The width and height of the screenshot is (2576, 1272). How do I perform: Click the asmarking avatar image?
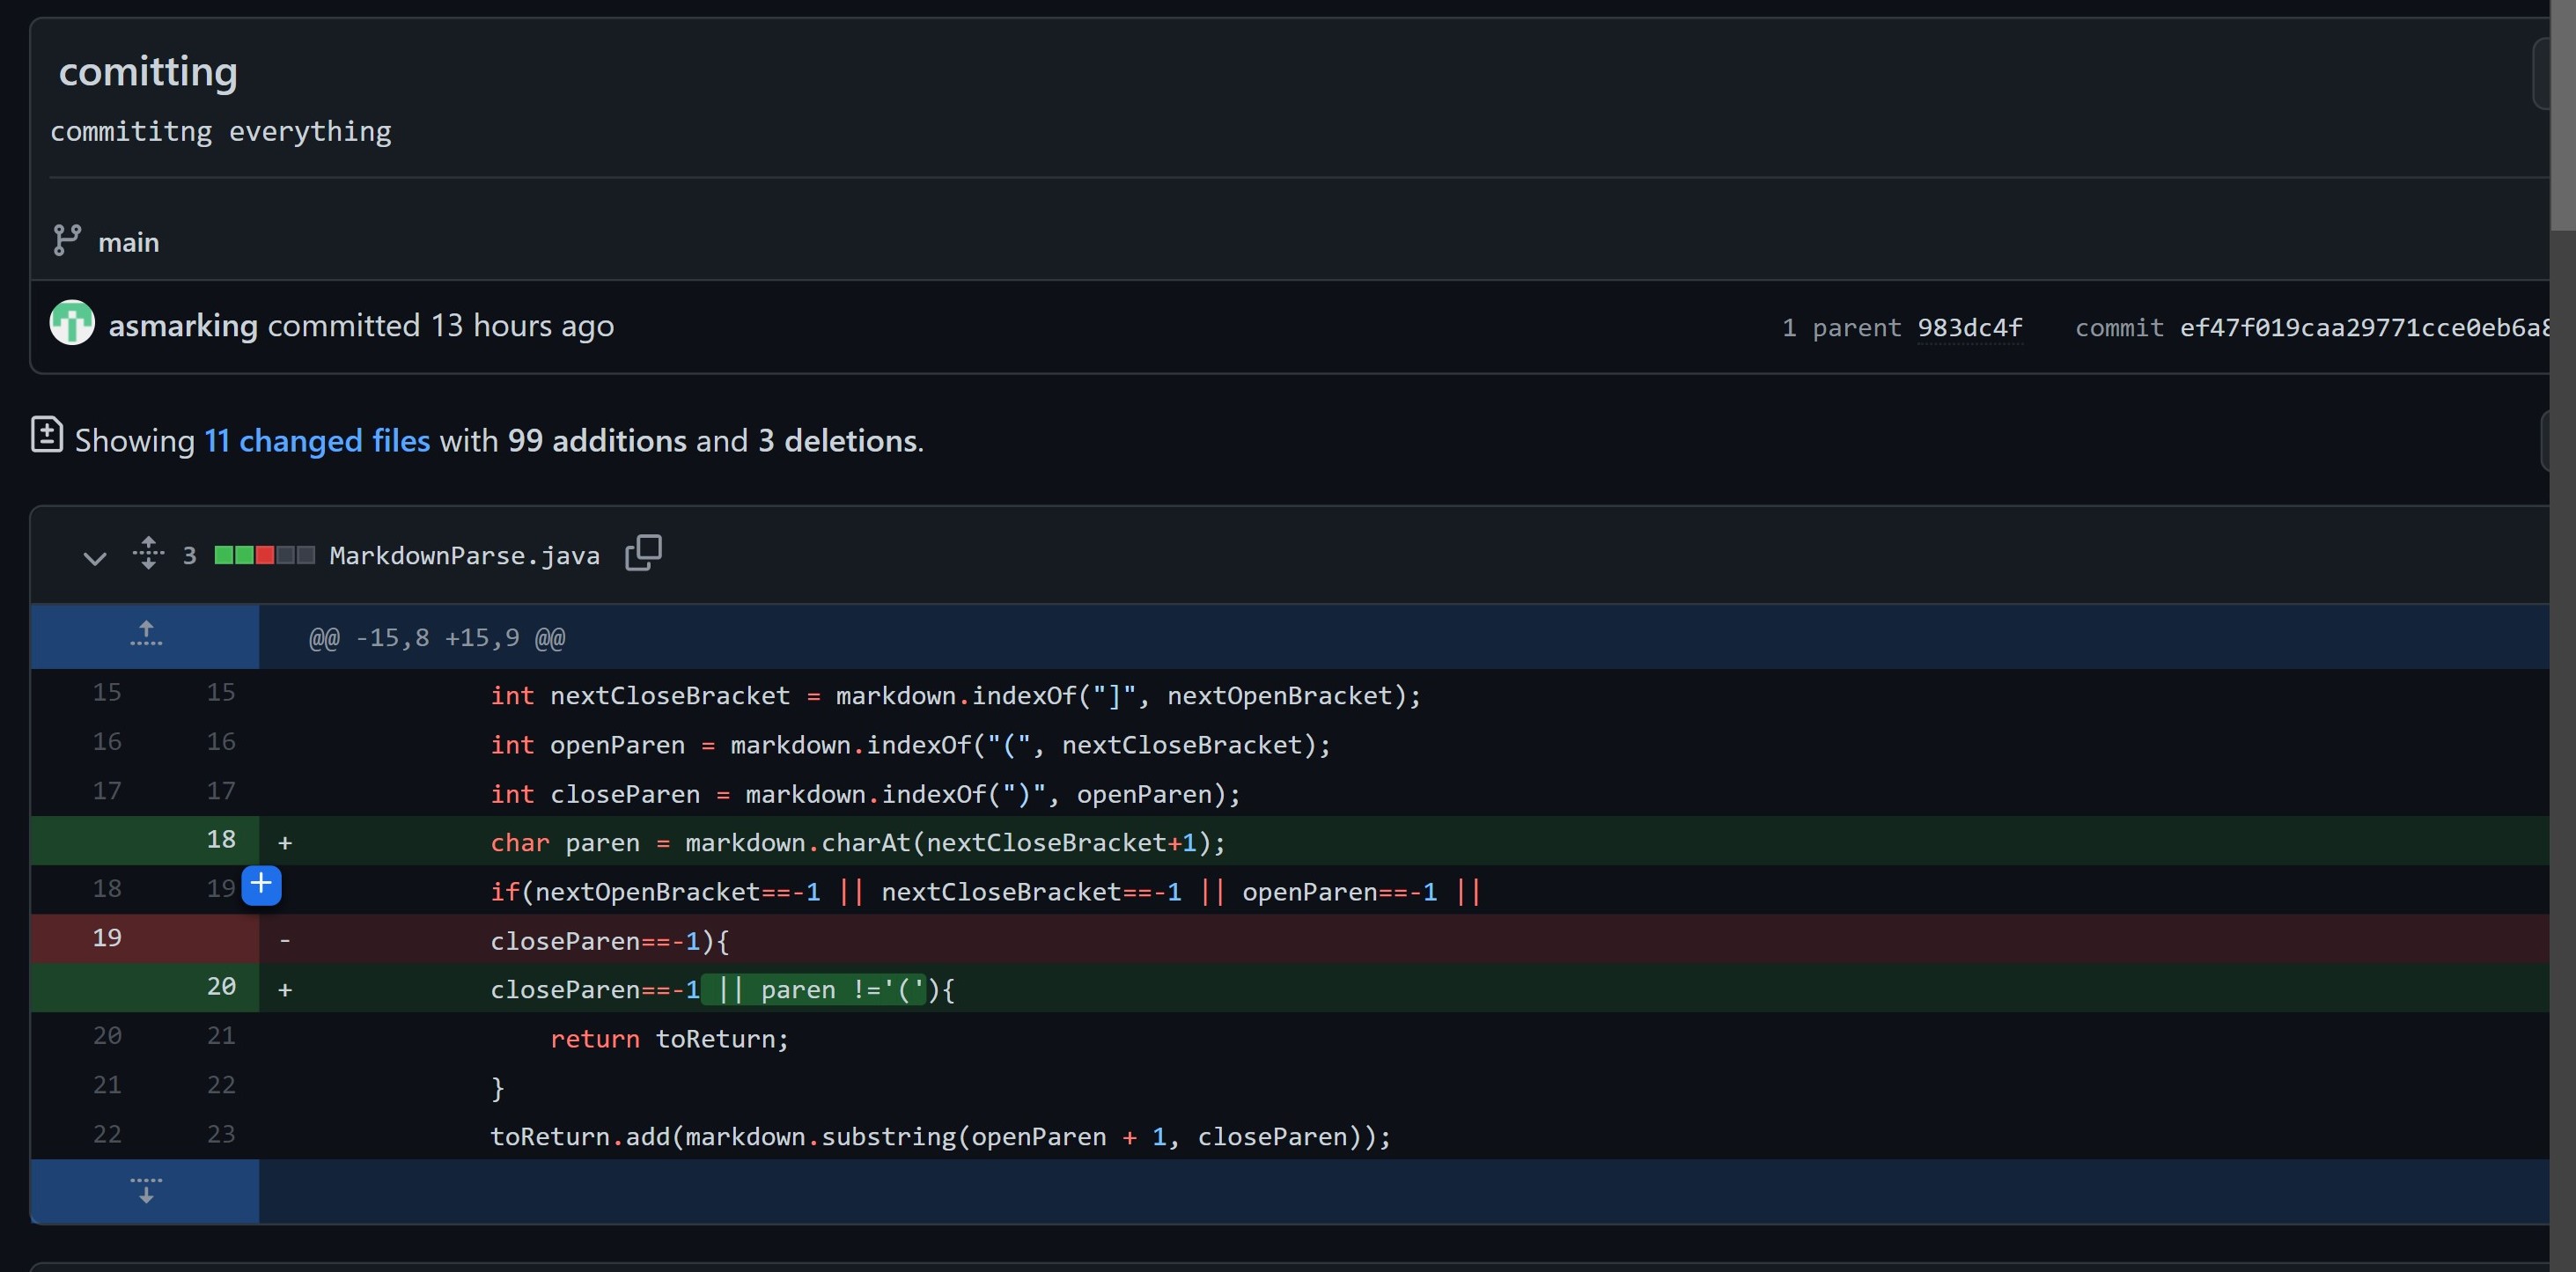(x=72, y=323)
